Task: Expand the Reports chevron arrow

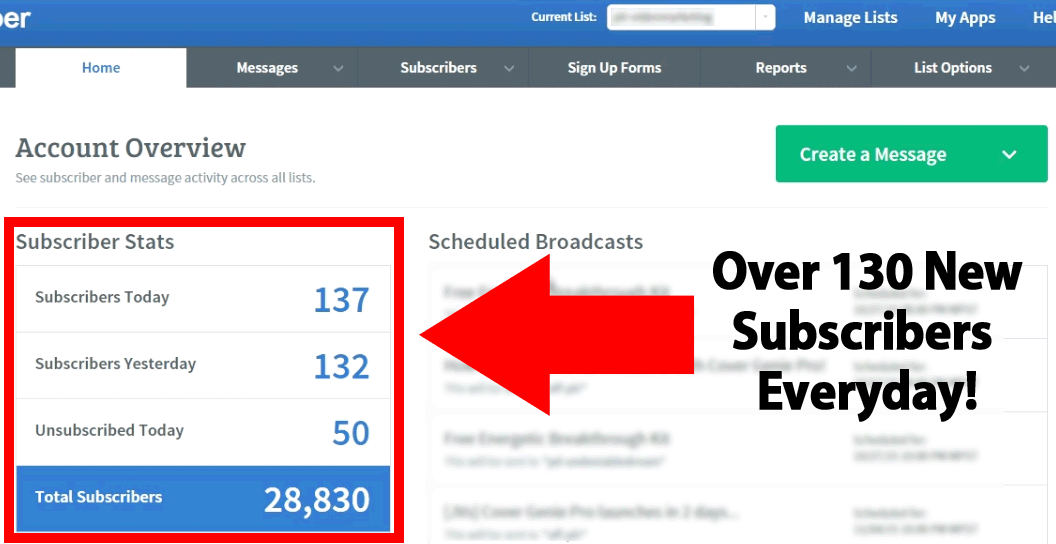Action: 851,68
